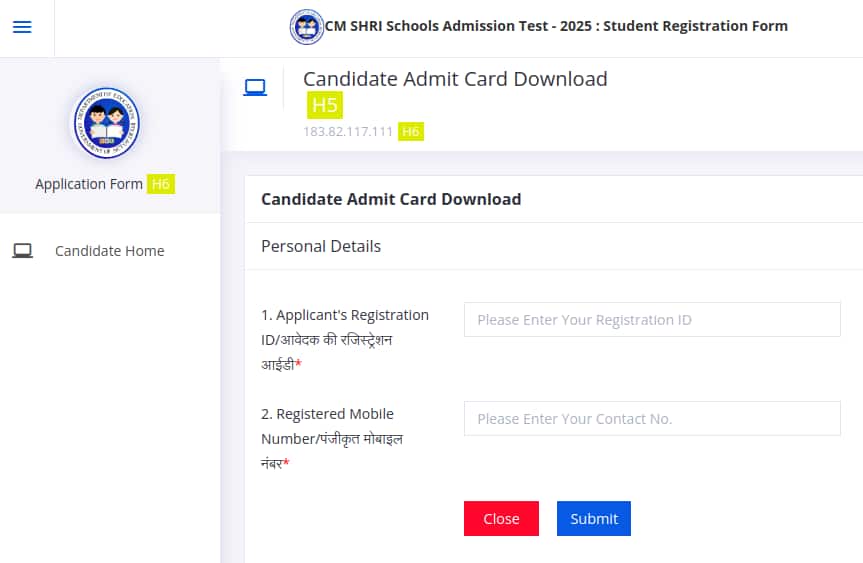
Task: Focus the Contact No. input field
Action: (652, 419)
